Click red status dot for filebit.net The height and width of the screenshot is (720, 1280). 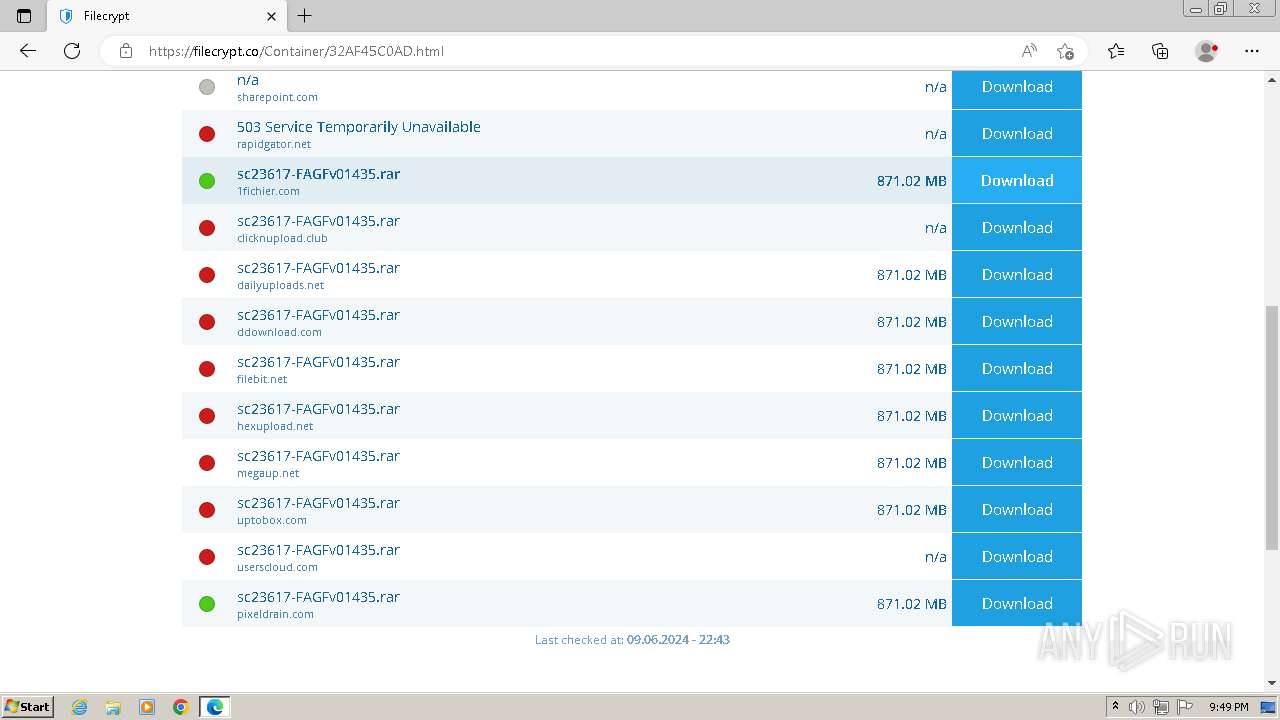coord(207,369)
